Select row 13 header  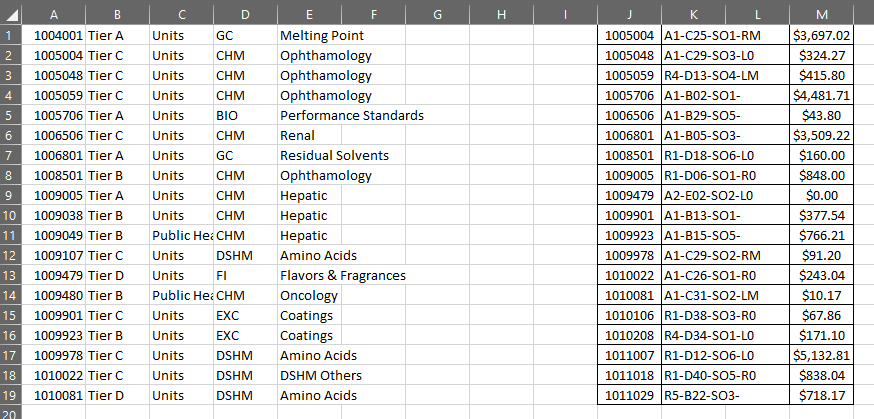pyautogui.click(x=11, y=275)
